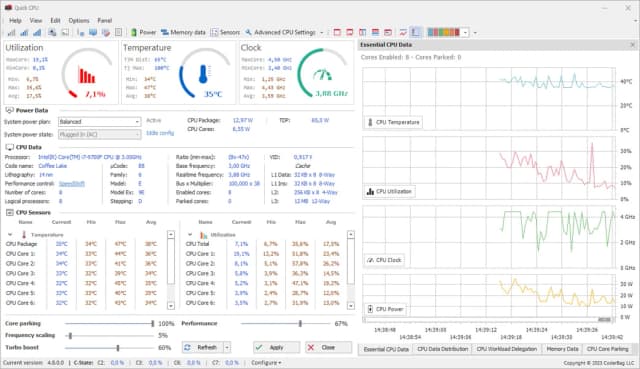
Task: Open the Configure dropdown in status bar
Action: (x=266, y=362)
